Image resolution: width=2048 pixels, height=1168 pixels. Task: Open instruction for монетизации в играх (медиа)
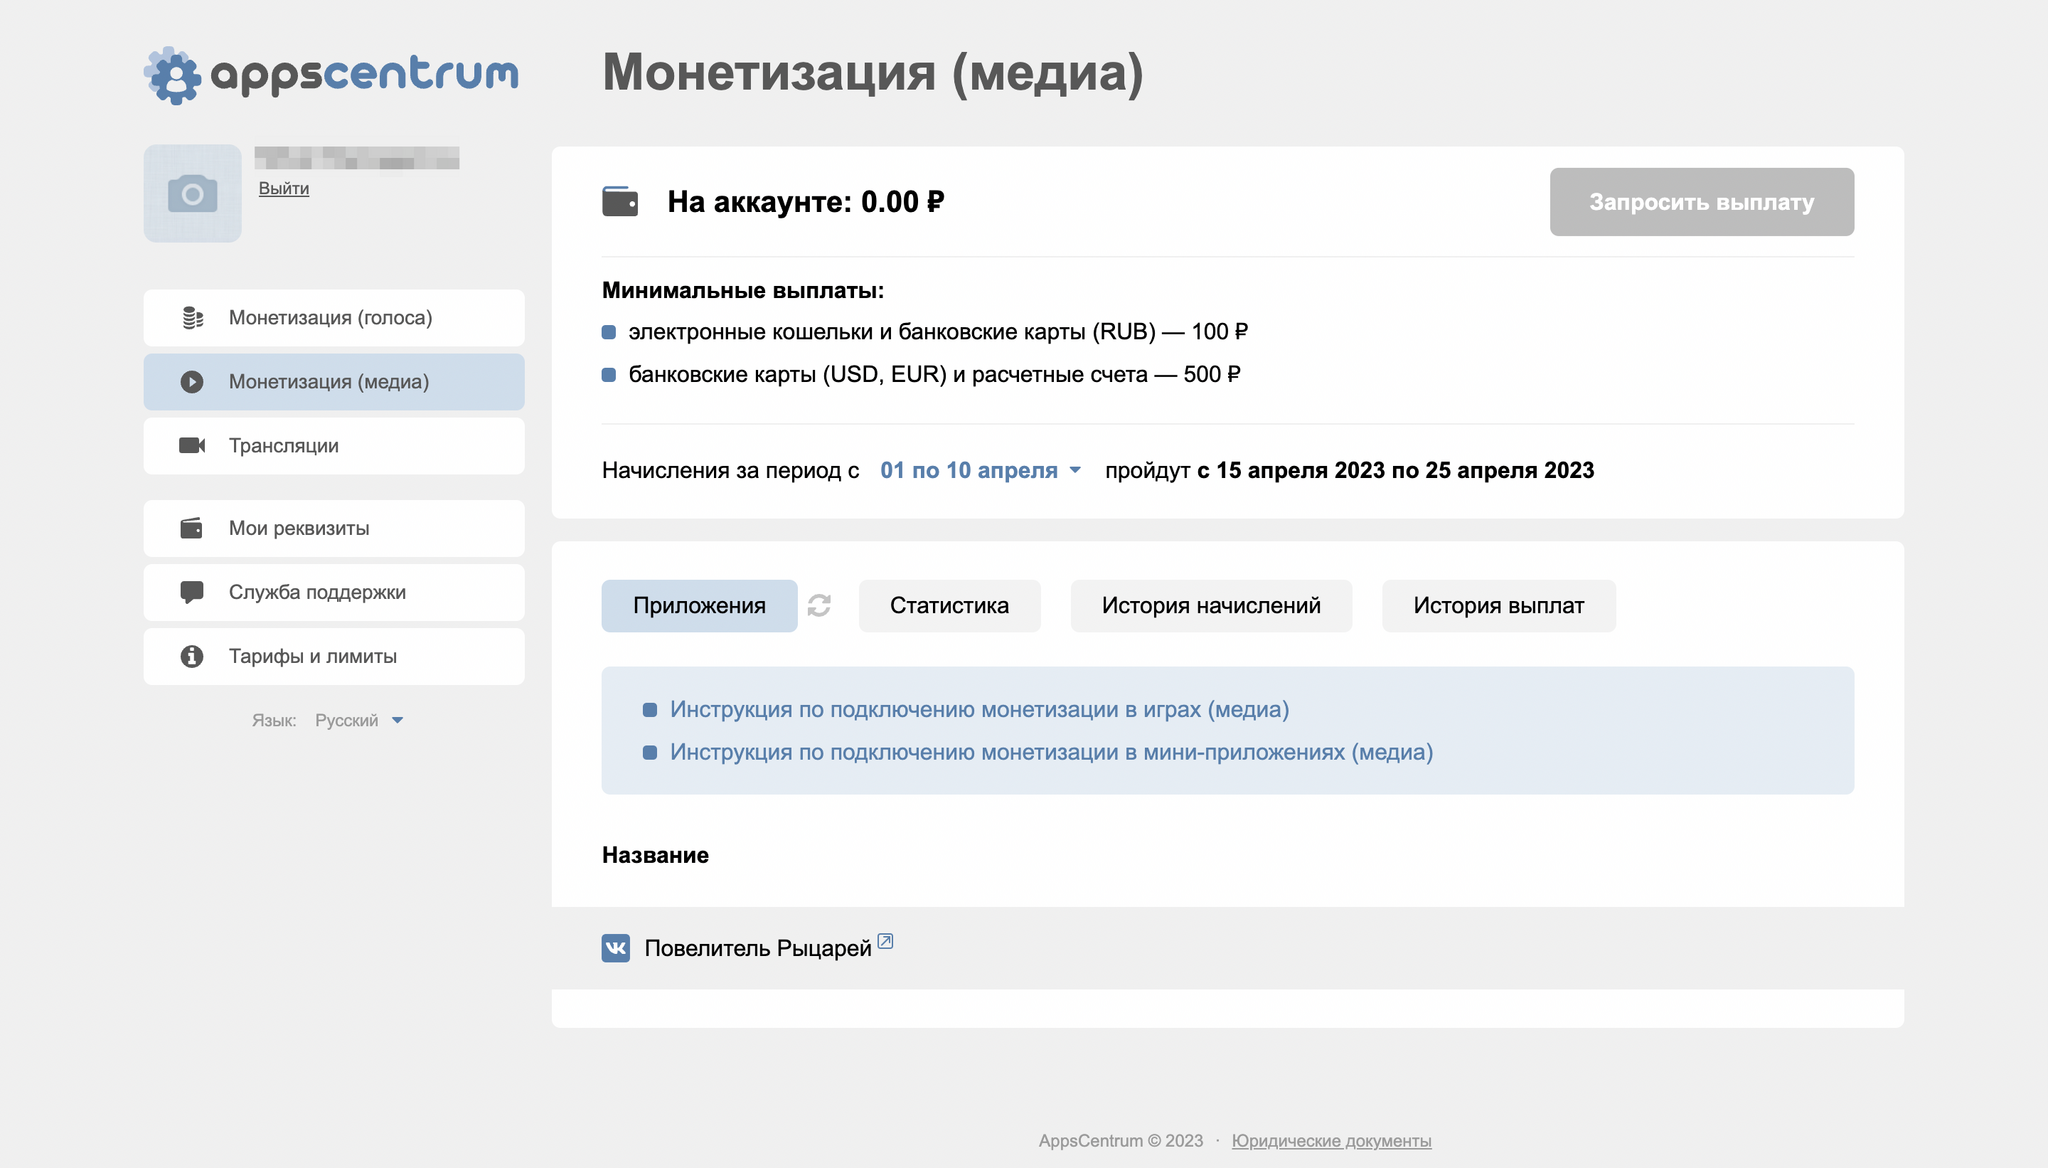click(x=979, y=709)
